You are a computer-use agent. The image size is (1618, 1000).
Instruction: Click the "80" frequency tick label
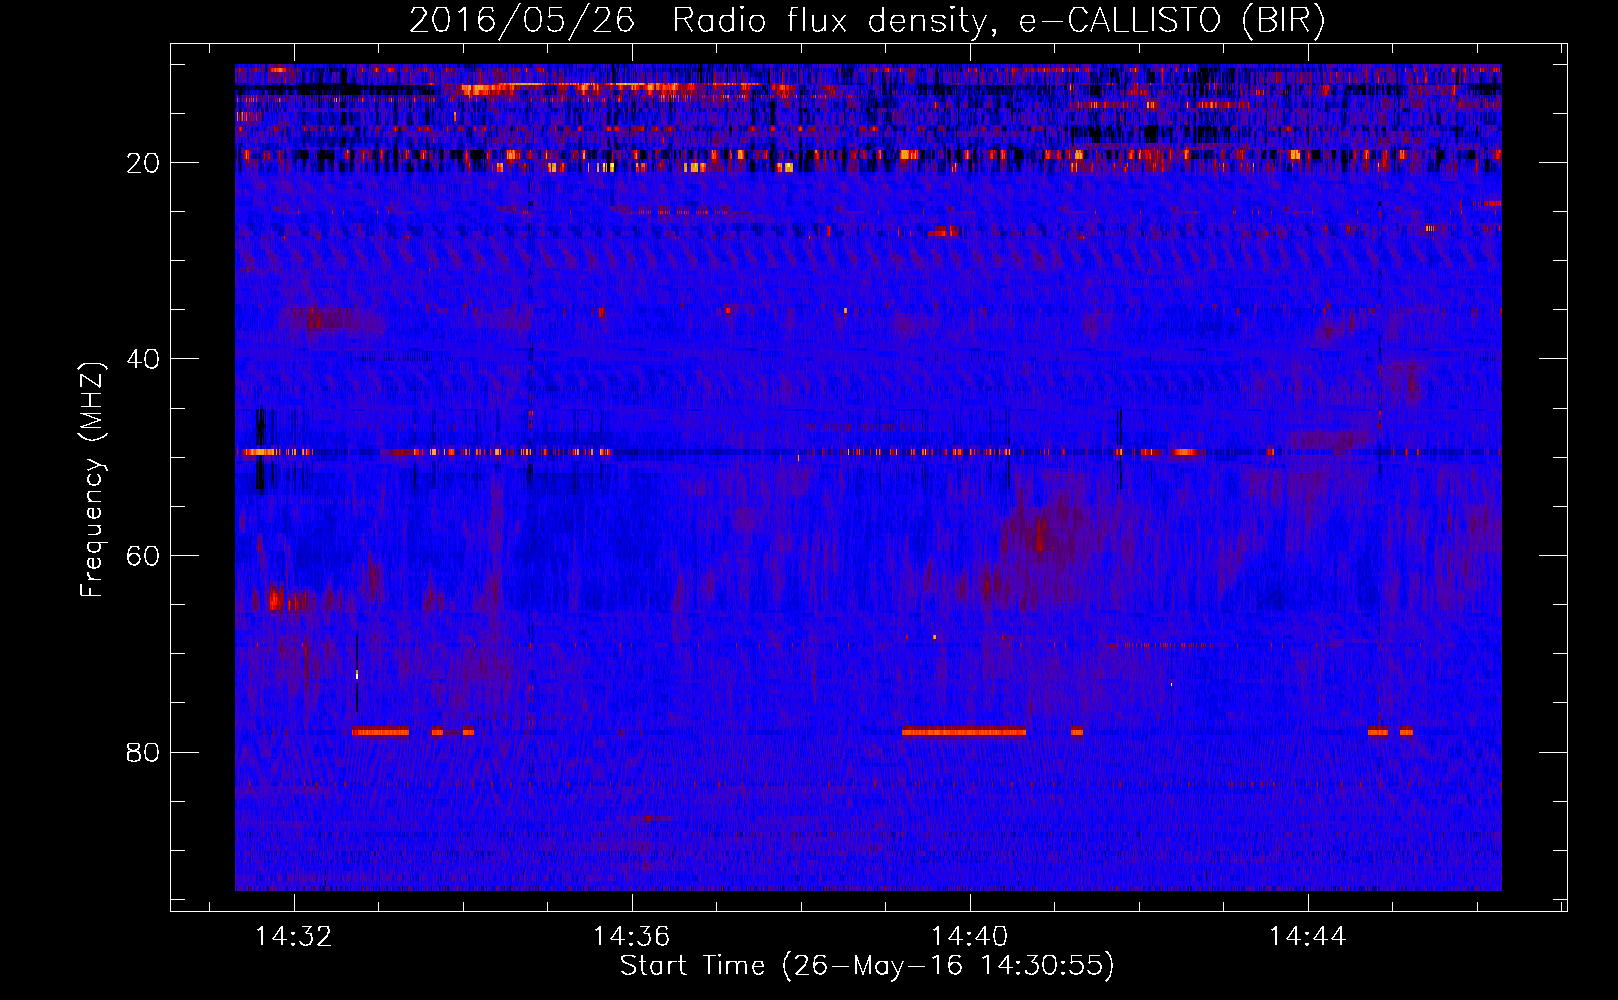(144, 752)
